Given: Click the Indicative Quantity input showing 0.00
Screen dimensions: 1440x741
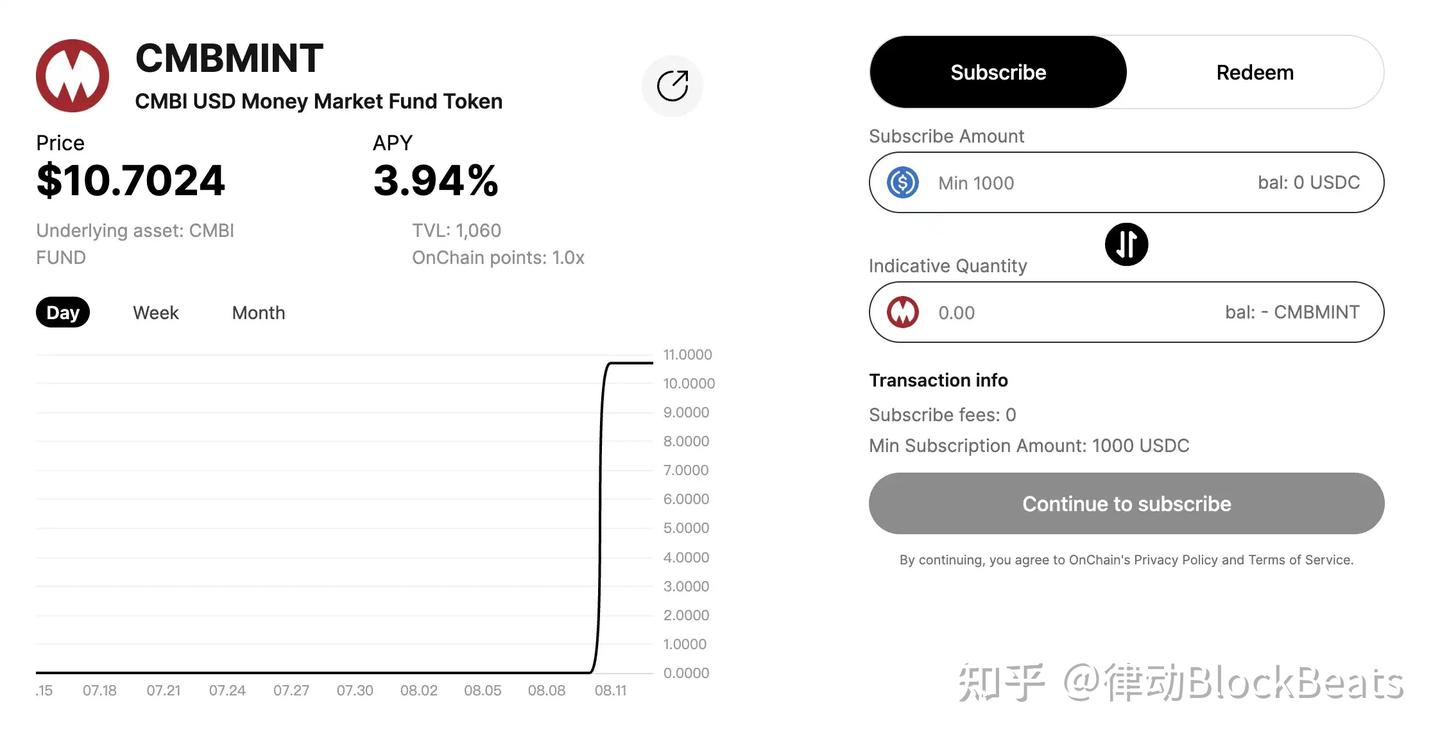Looking at the screenshot, I should (x=1050, y=312).
